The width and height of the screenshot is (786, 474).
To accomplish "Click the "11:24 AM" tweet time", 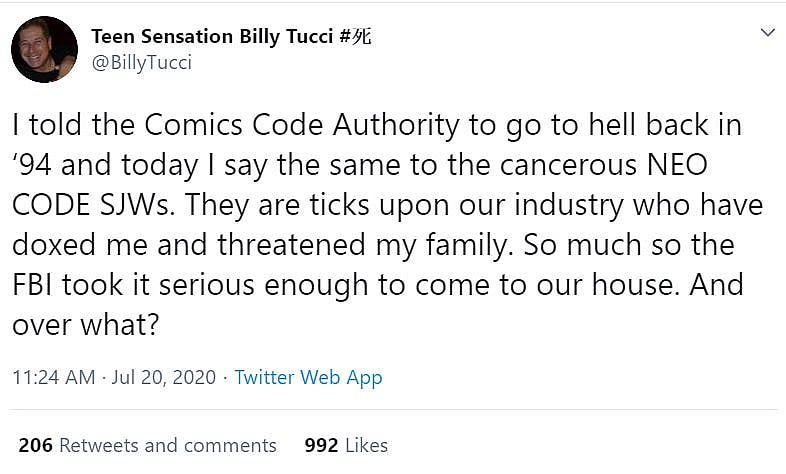I will pyautogui.click(x=53, y=378).
